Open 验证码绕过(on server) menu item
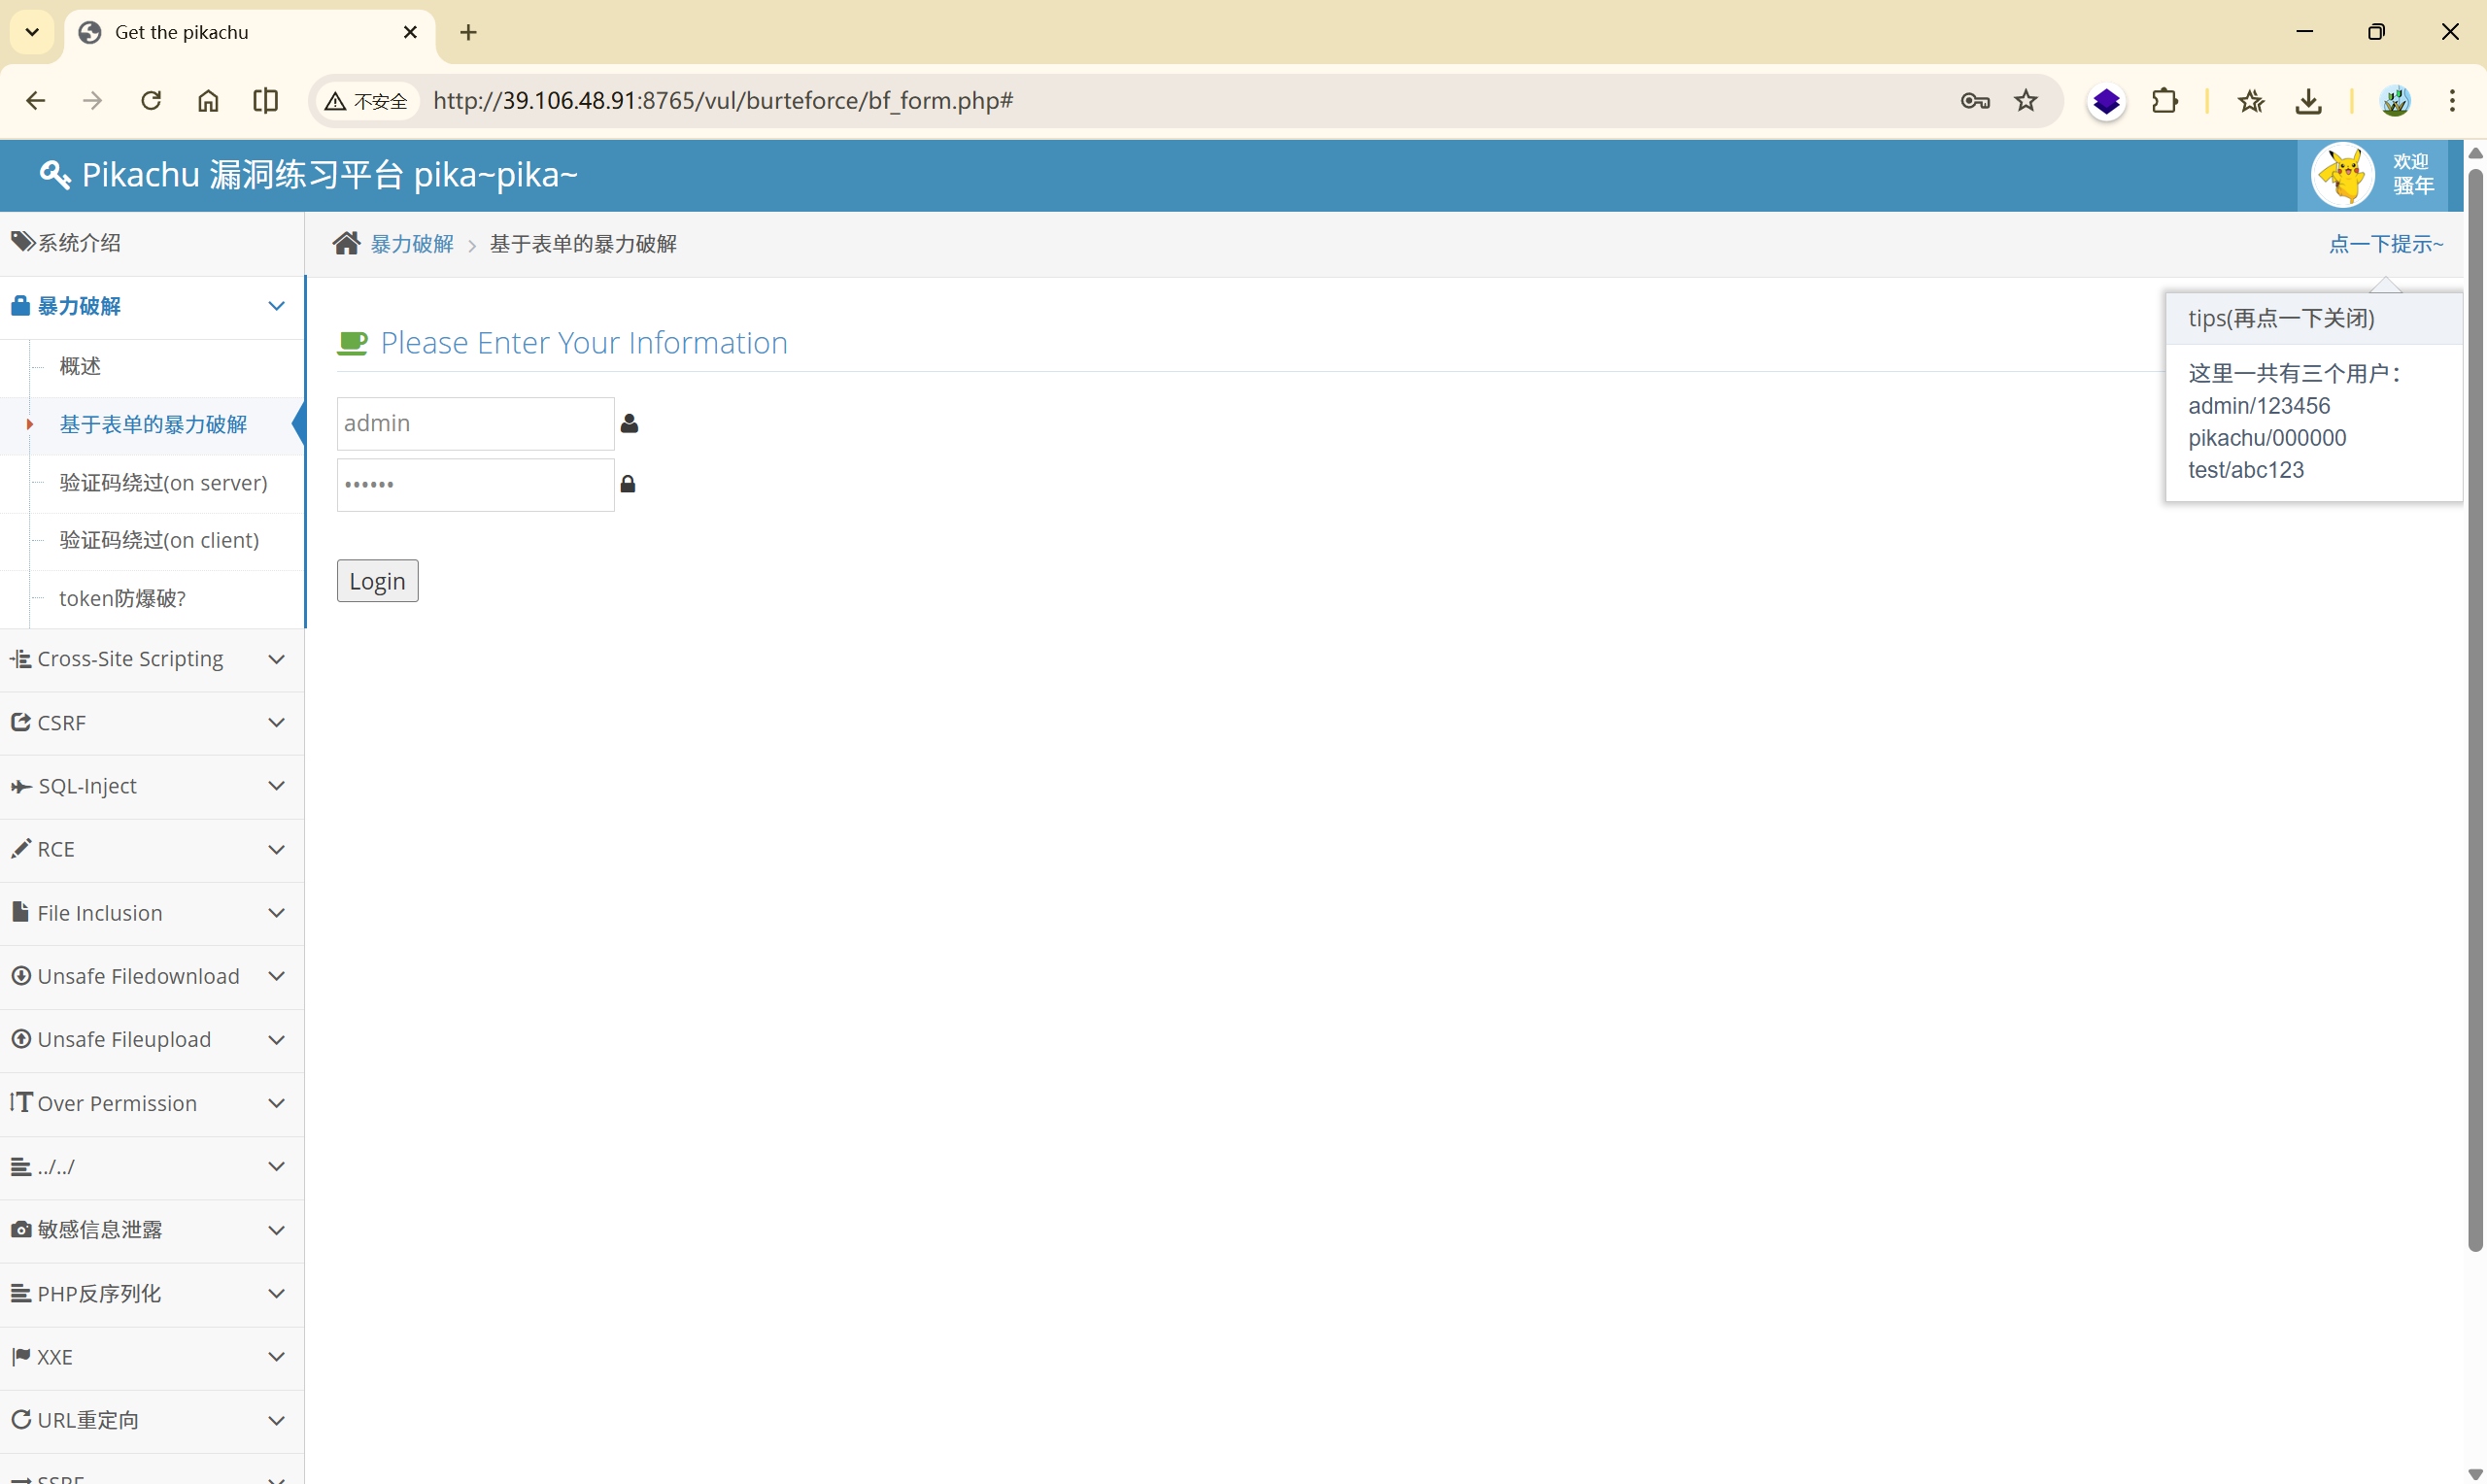The height and width of the screenshot is (1484, 2487). [163, 483]
